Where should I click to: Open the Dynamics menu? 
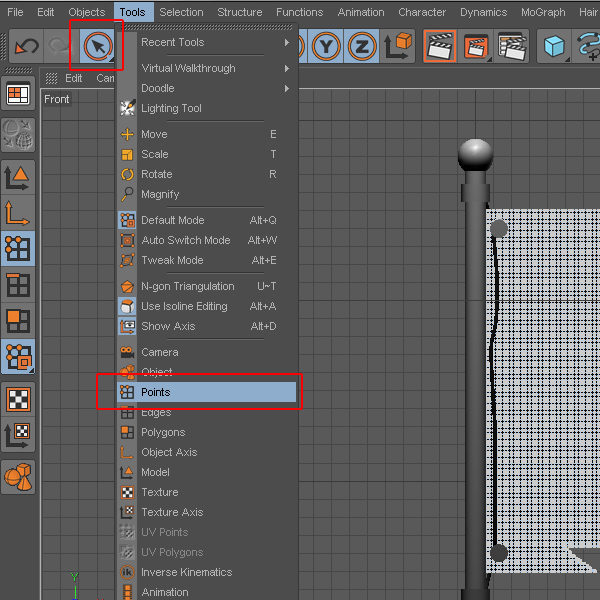484,12
